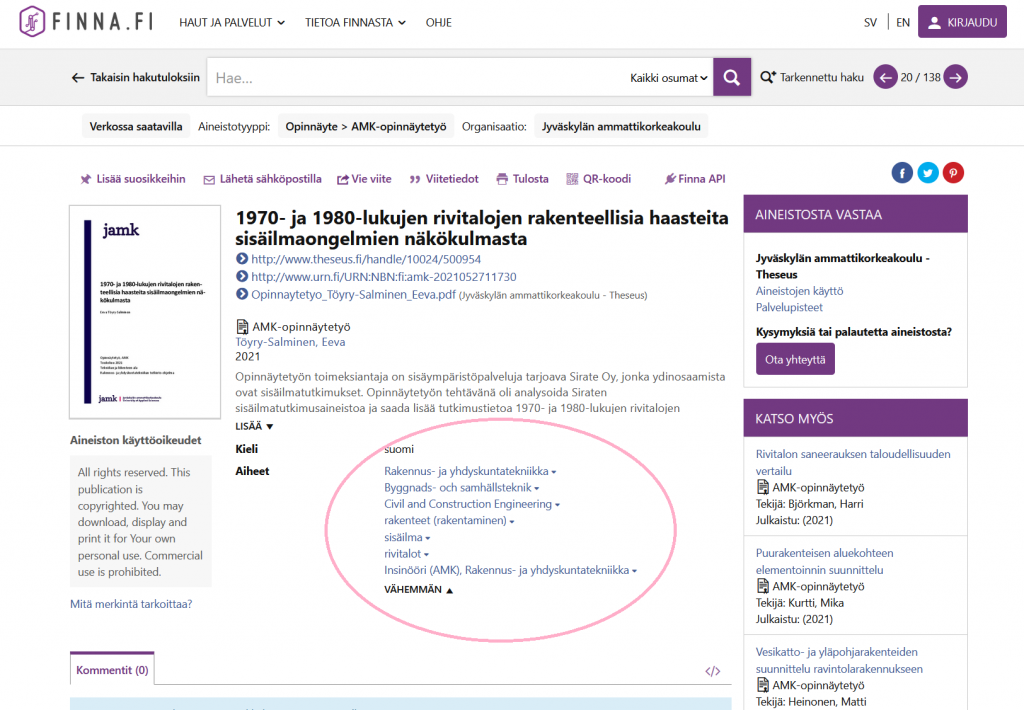The height and width of the screenshot is (710, 1024).
Task: Share record on Facebook icon
Action: (902, 173)
